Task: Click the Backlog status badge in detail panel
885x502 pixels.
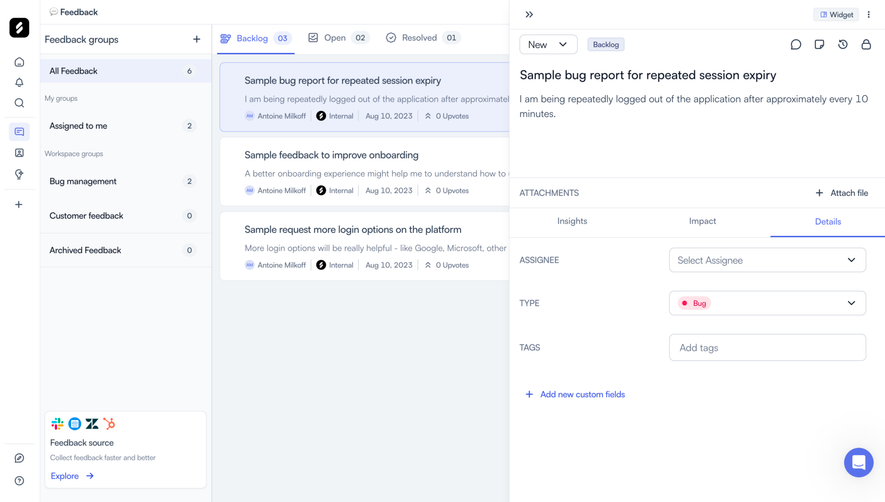Action: [606, 45]
